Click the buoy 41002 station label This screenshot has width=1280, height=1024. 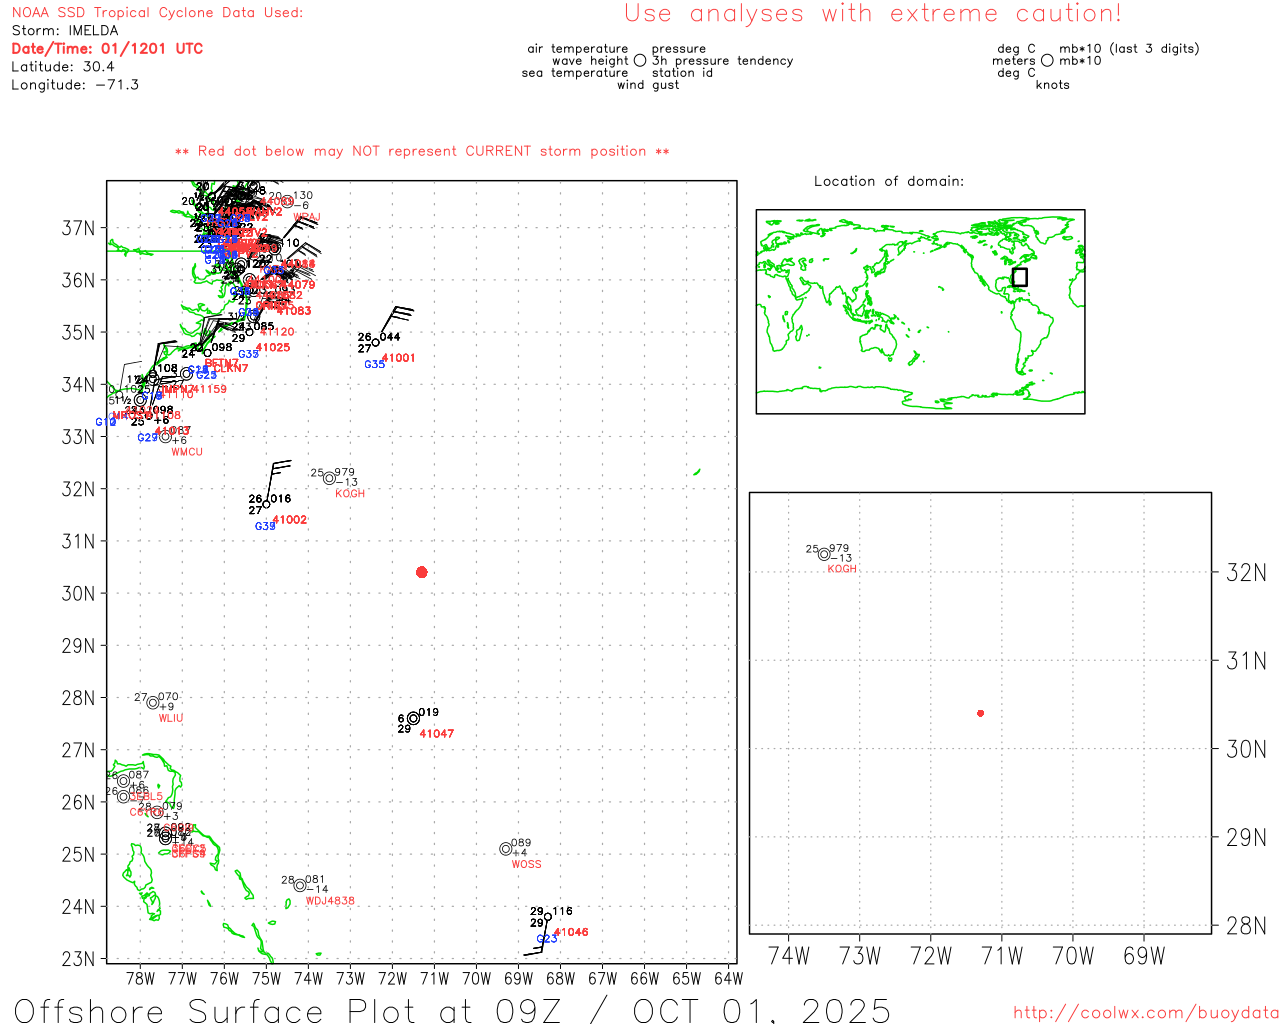(x=290, y=520)
